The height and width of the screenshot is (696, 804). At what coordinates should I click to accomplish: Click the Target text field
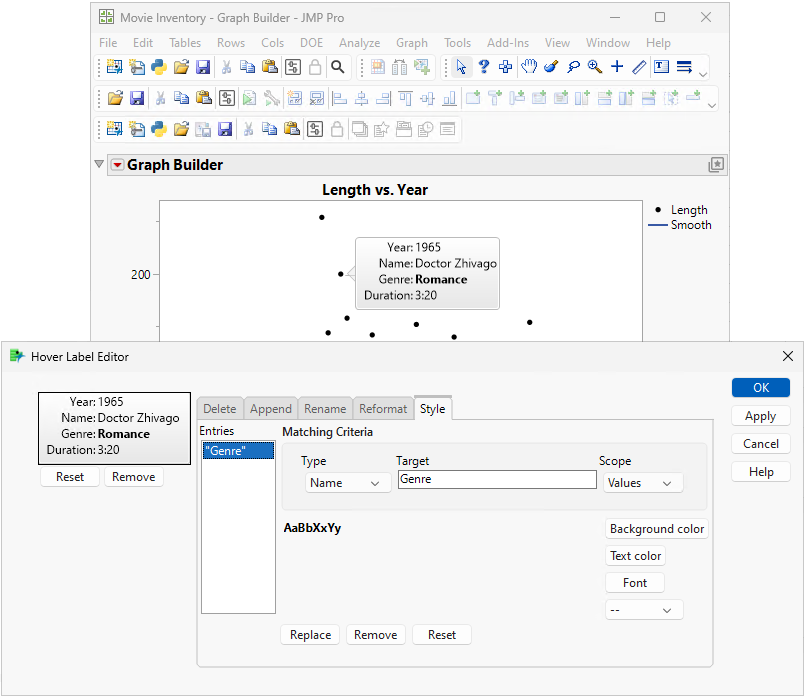point(497,480)
